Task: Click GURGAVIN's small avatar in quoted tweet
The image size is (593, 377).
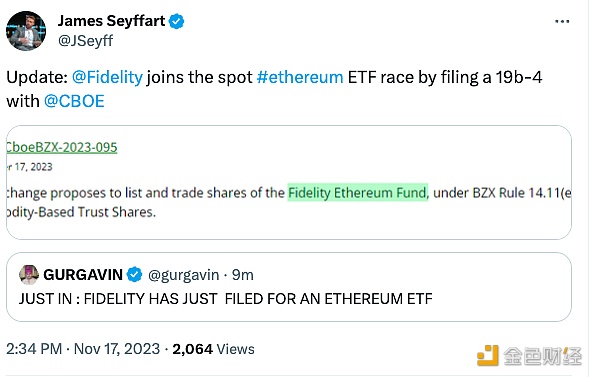Action: coord(29,275)
